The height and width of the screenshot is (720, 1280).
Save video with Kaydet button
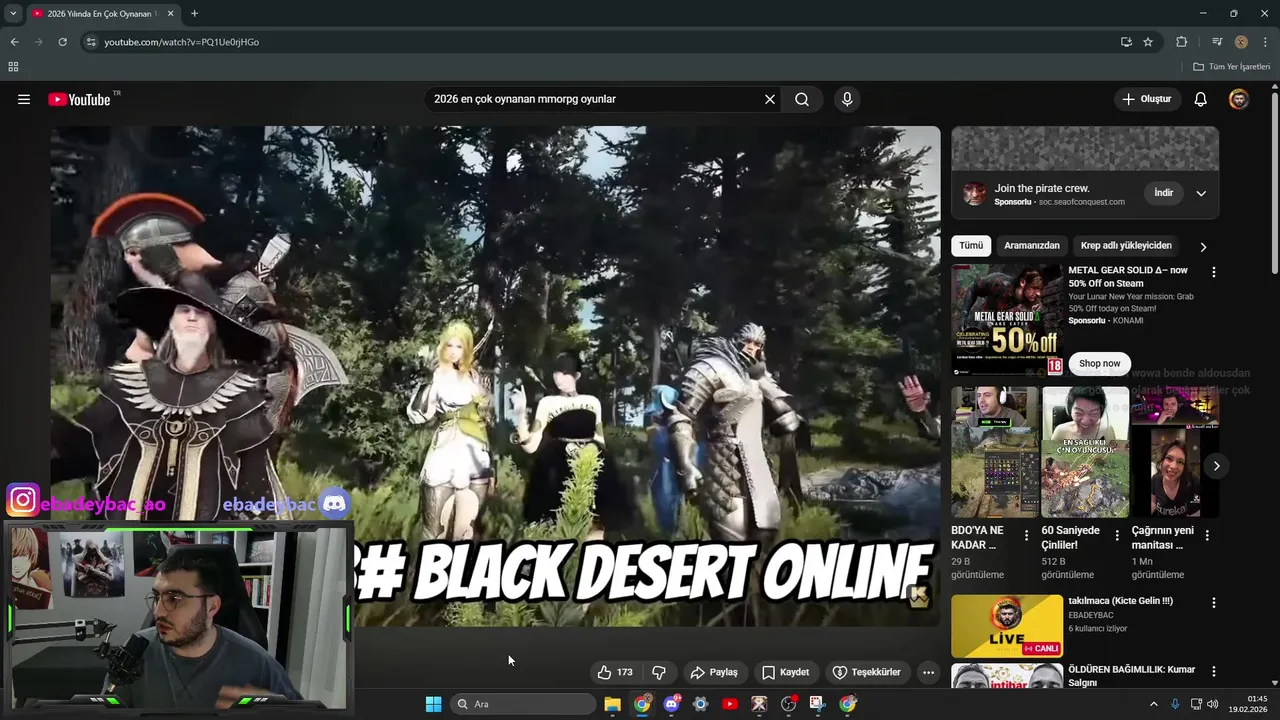pos(785,672)
